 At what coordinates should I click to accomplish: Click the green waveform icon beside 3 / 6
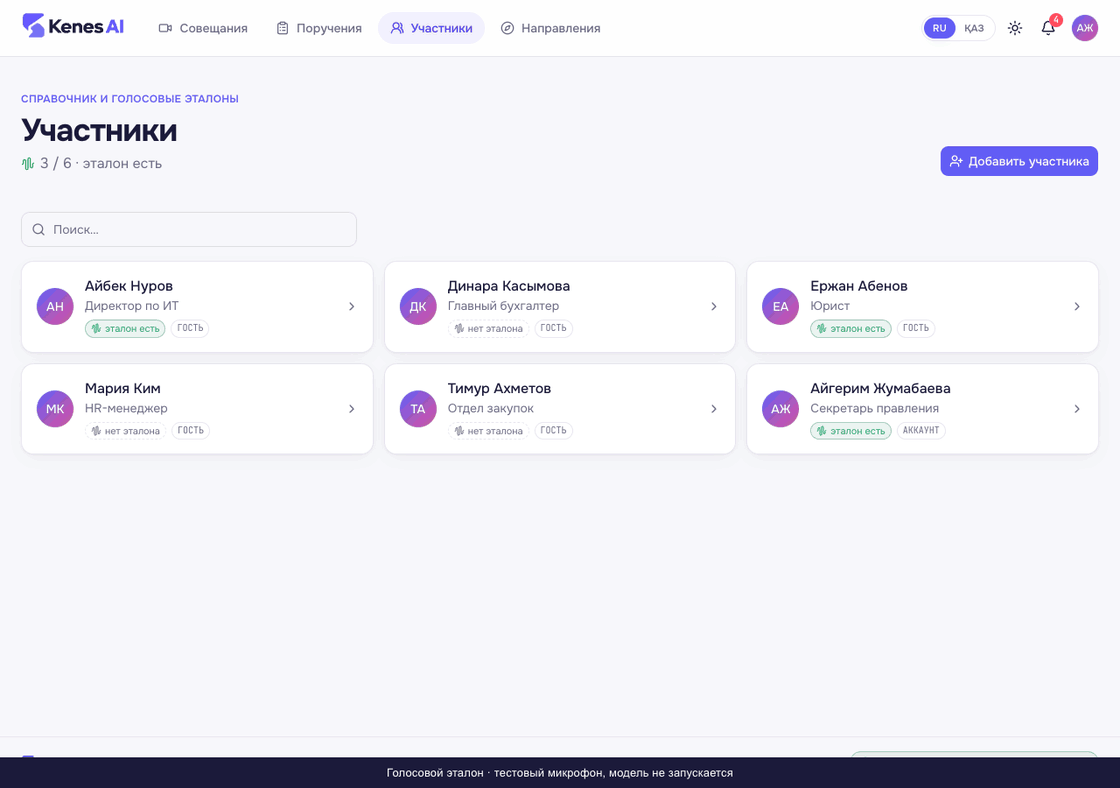(28, 164)
